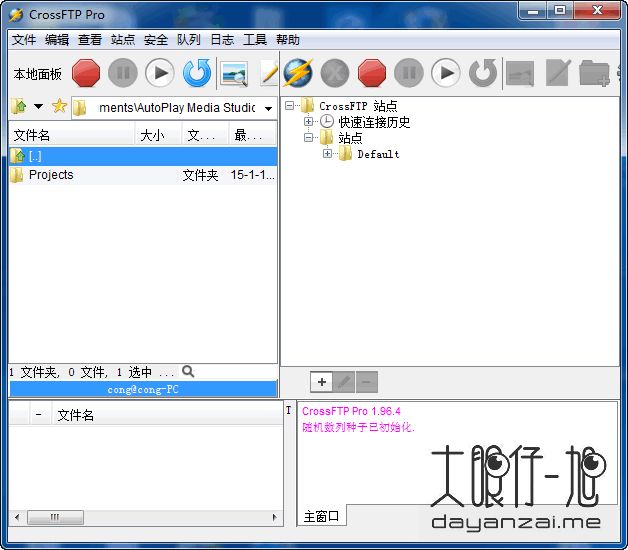Click the grayed new folder icon

[x=594, y=73]
